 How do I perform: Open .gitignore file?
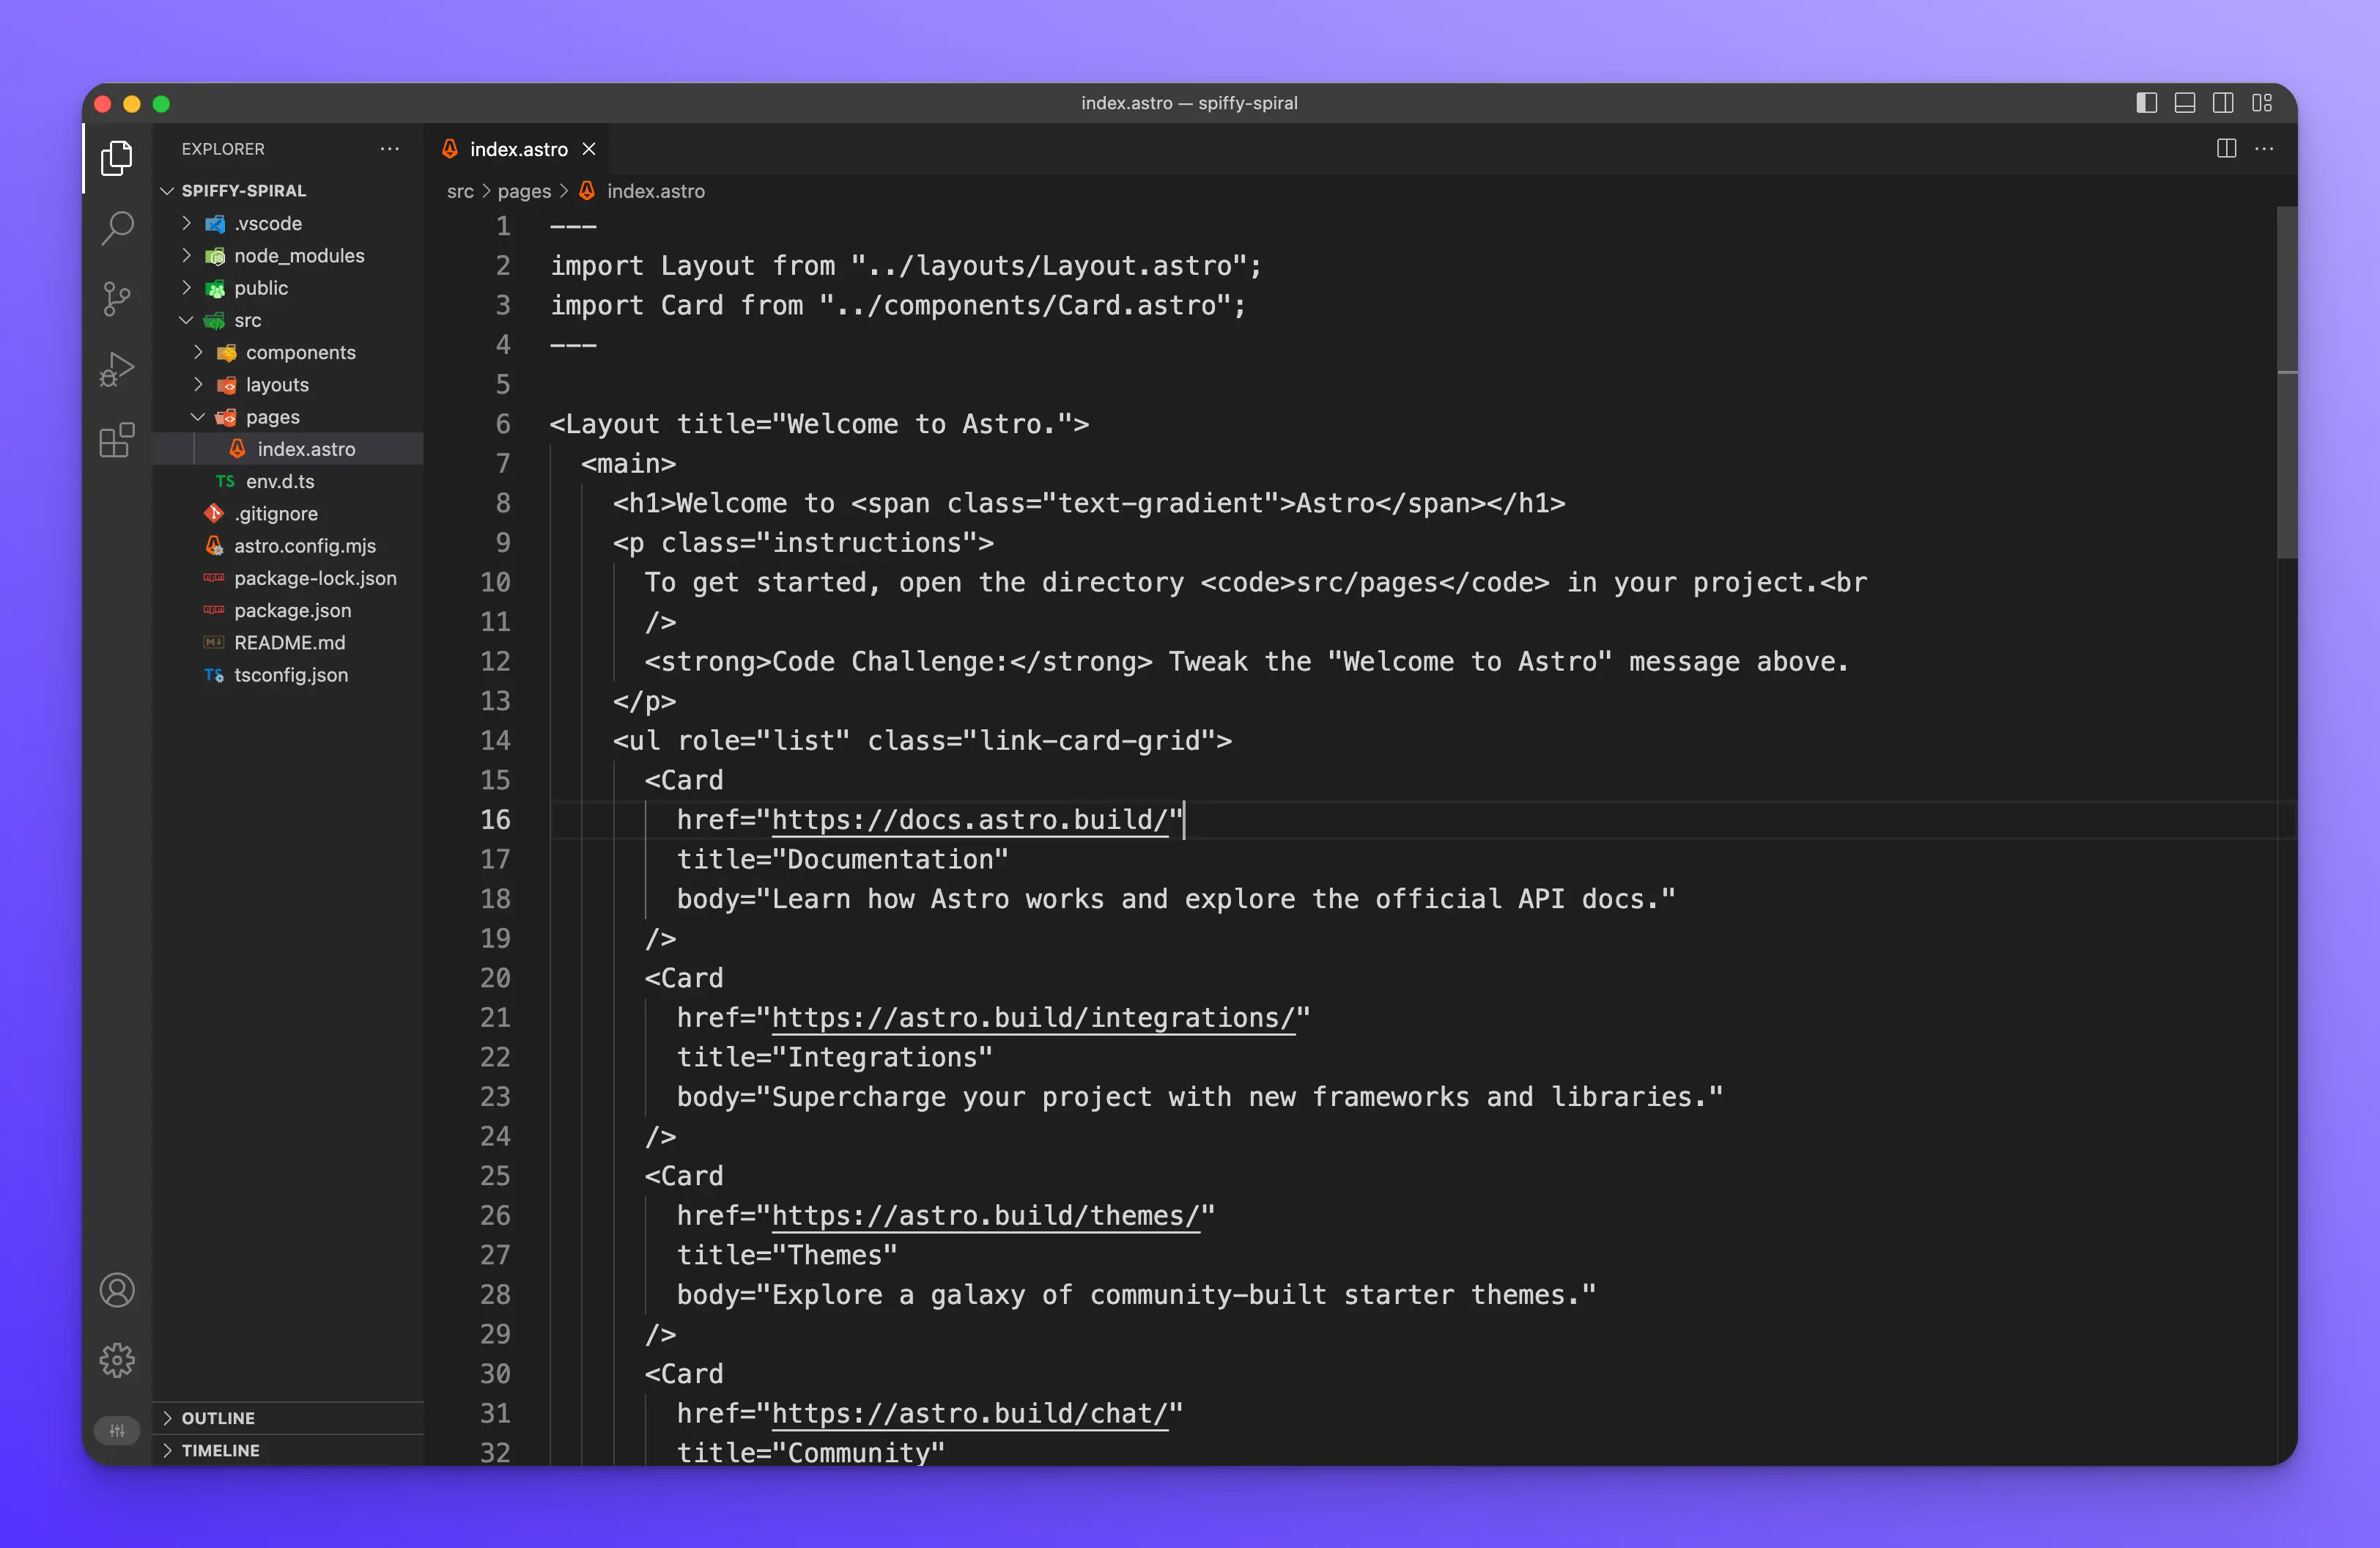(x=288, y=513)
